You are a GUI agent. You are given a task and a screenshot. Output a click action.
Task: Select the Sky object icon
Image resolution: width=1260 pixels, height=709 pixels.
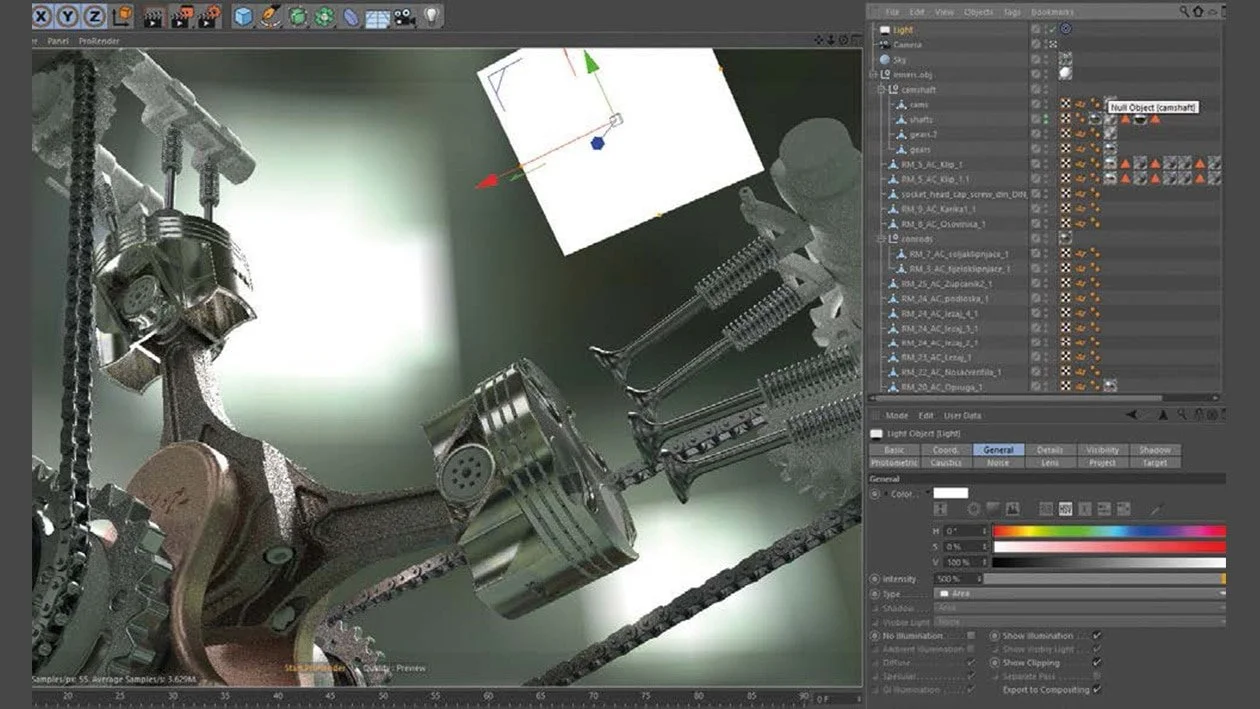(885, 59)
